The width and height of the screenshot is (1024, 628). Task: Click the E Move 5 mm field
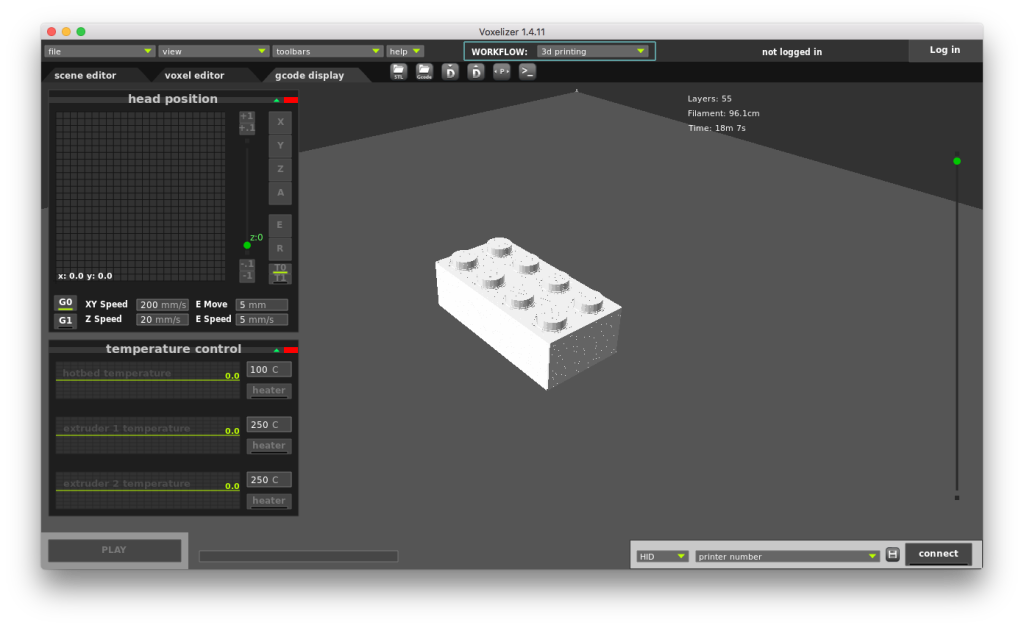coord(262,305)
